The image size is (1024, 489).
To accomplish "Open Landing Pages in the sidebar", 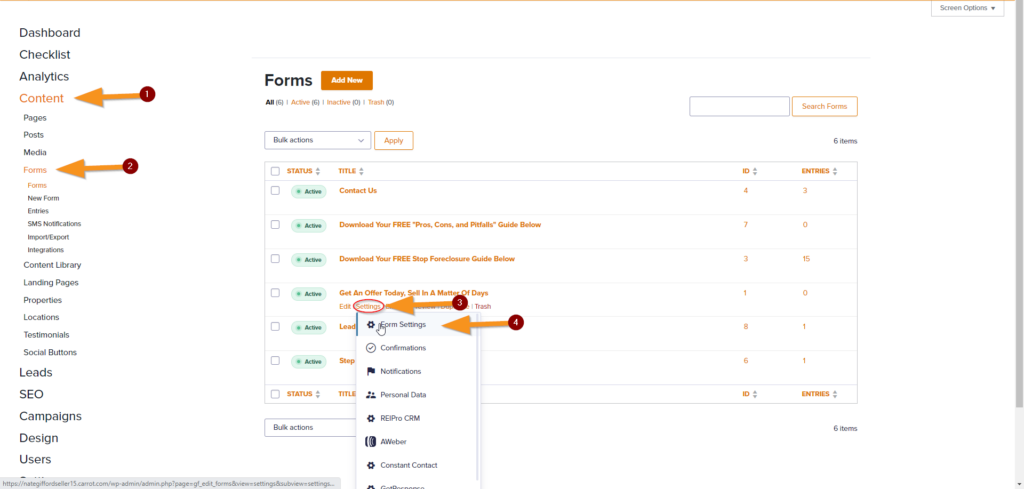I will [51, 282].
